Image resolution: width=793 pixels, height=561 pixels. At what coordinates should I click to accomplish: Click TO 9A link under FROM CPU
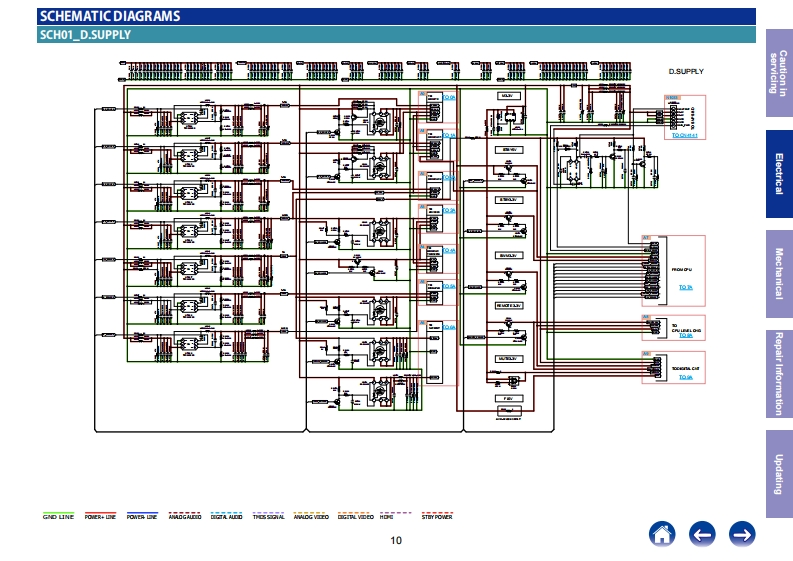coord(685,287)
